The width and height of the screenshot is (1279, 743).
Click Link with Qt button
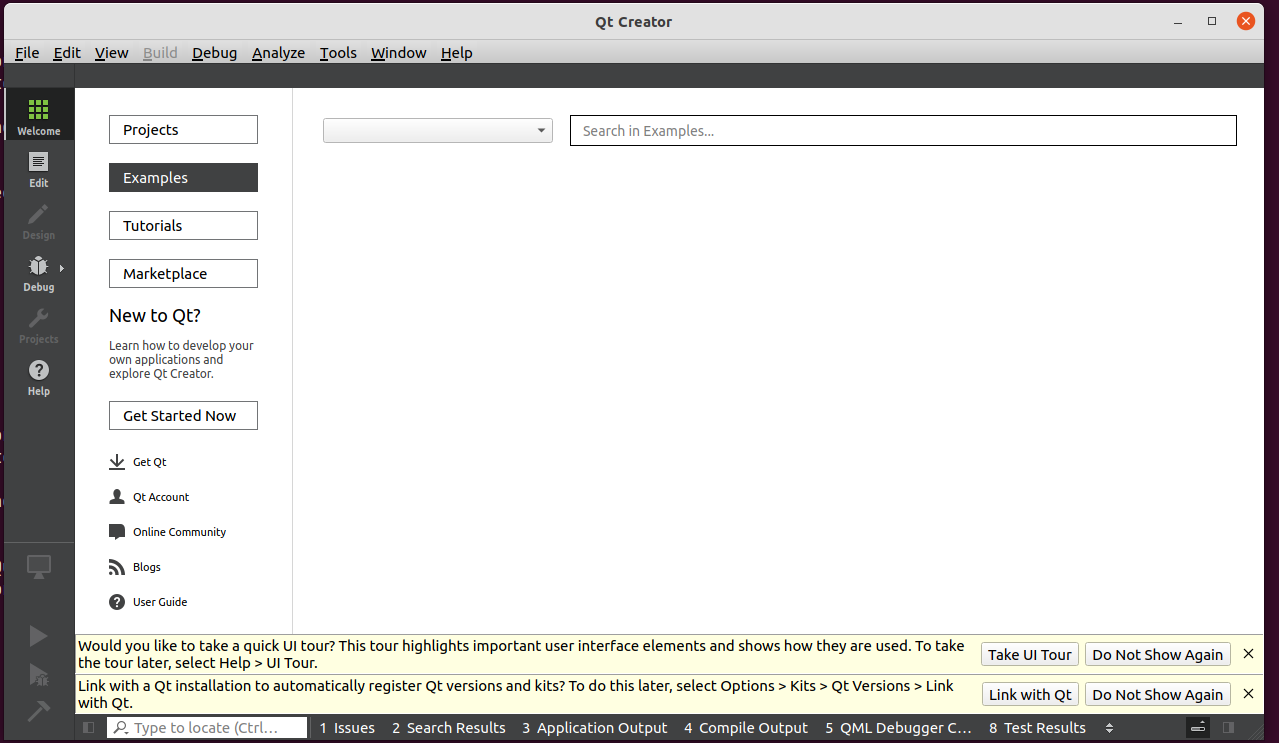click(1029, 695)
